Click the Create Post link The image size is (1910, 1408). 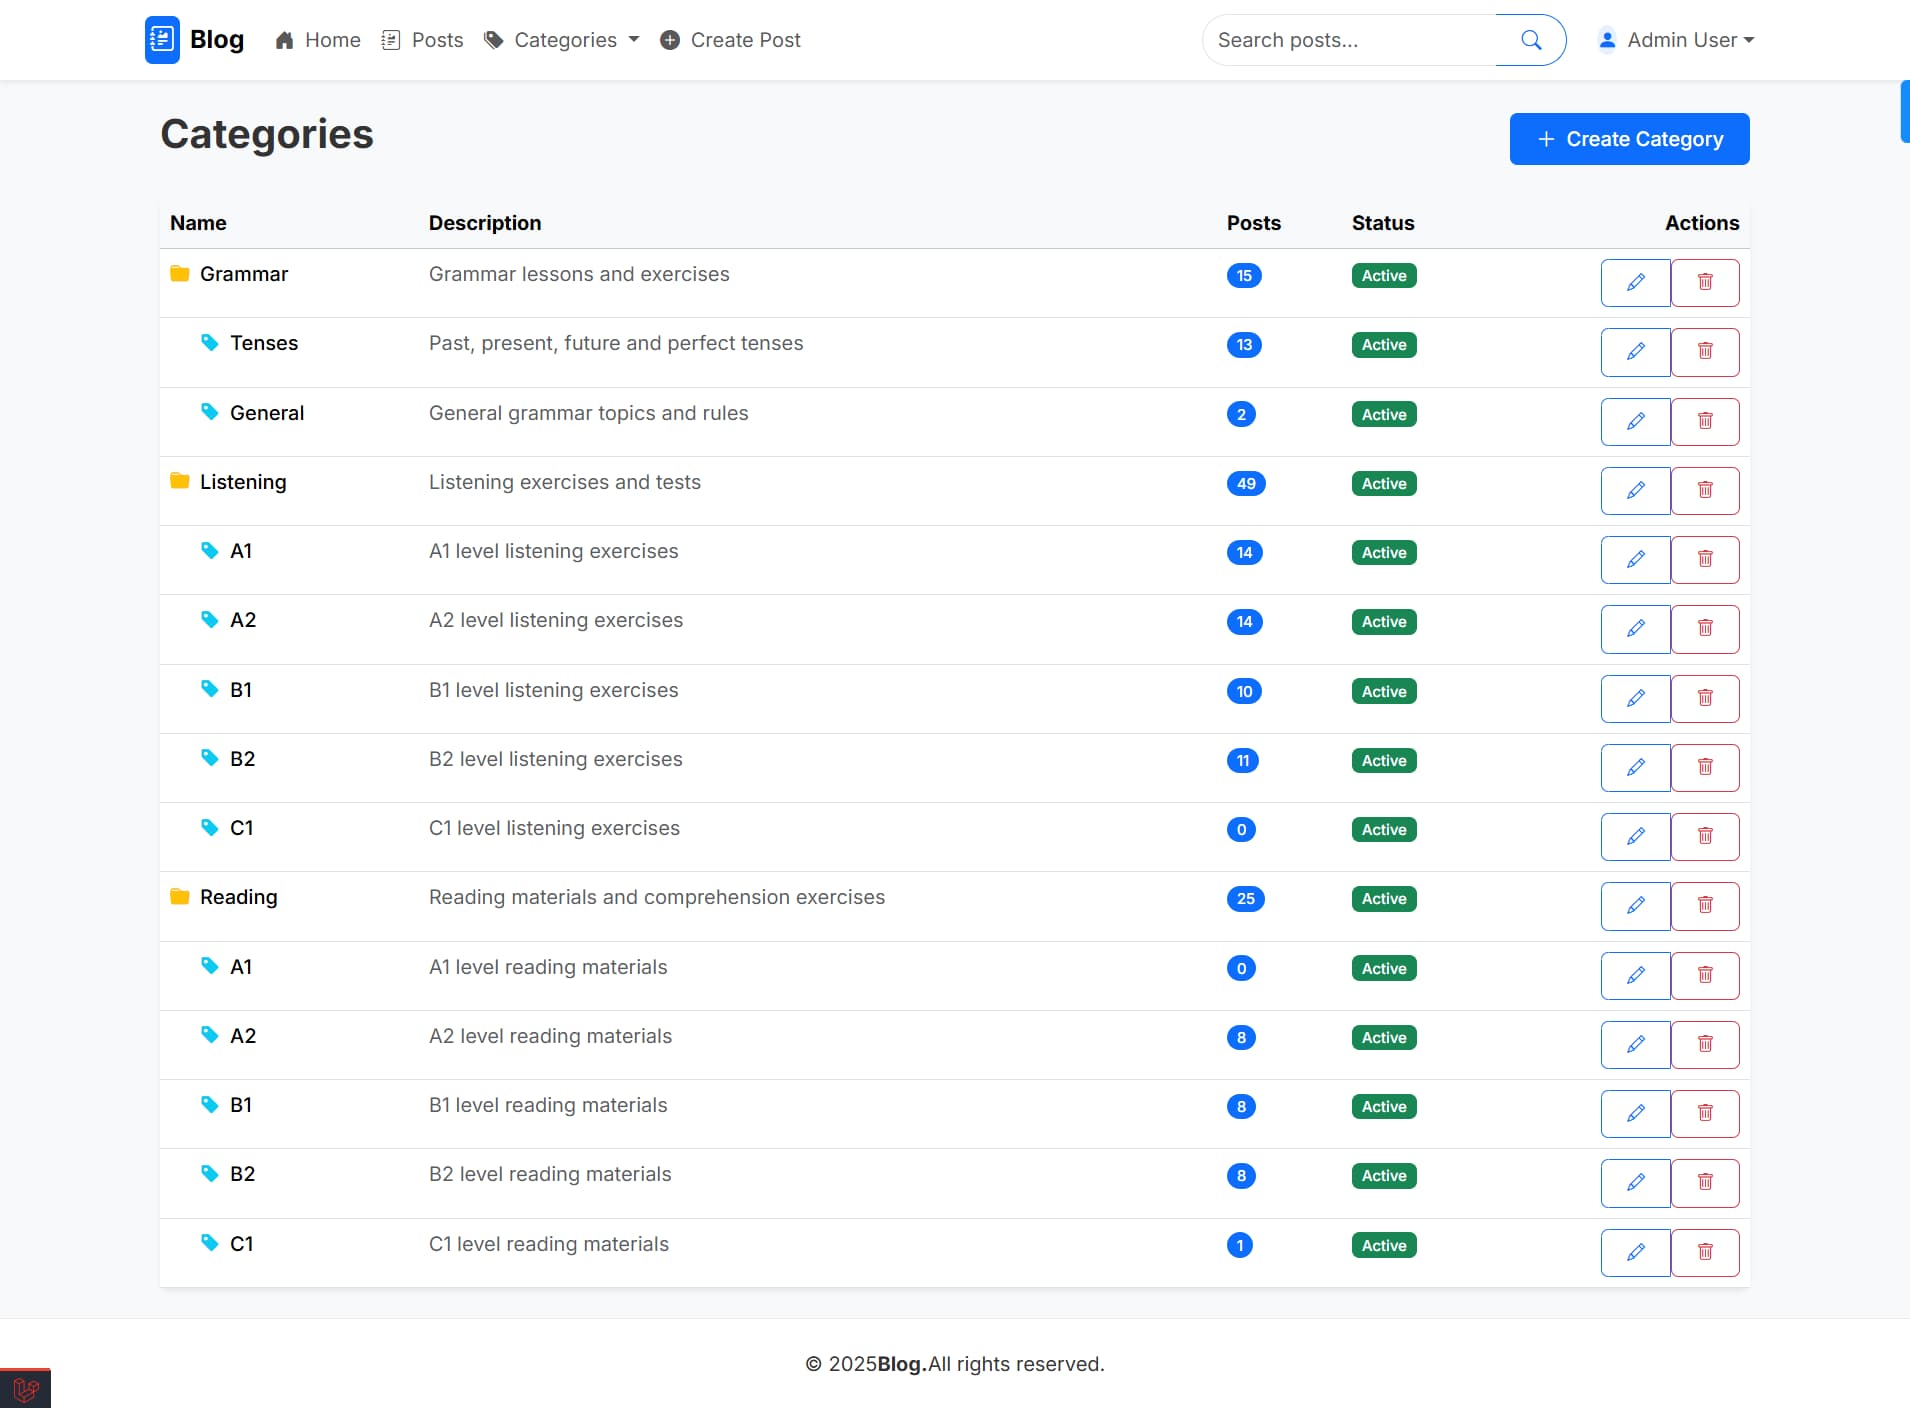point(731,40)
